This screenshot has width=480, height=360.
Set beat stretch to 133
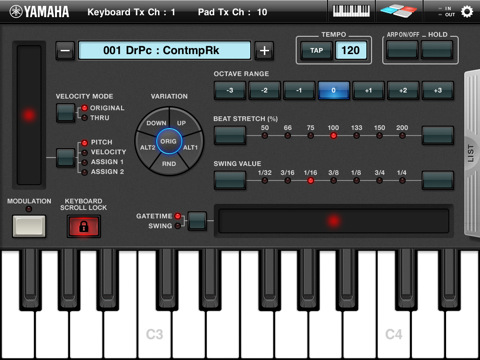pos(356,135)
